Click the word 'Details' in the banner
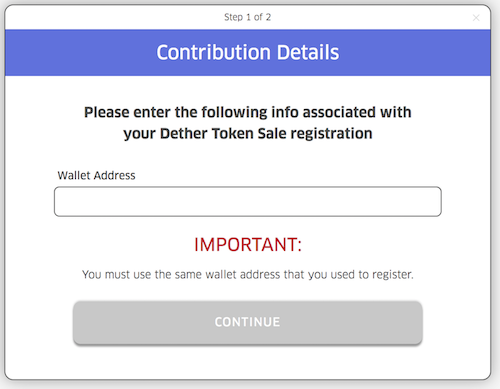The height and width of the screenshot is (389, 500). [308, 52]
